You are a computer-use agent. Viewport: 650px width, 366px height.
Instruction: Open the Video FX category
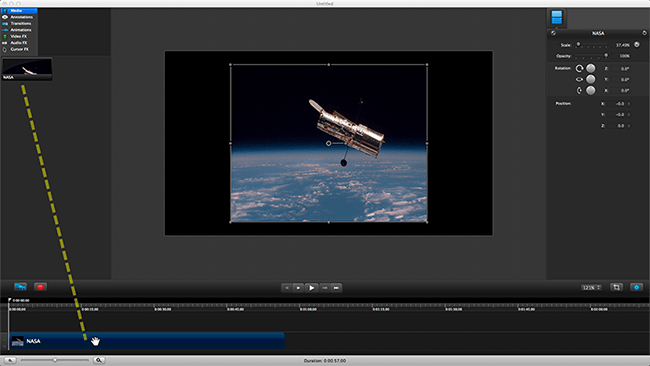pyautogui.click(x=19, y=36)
